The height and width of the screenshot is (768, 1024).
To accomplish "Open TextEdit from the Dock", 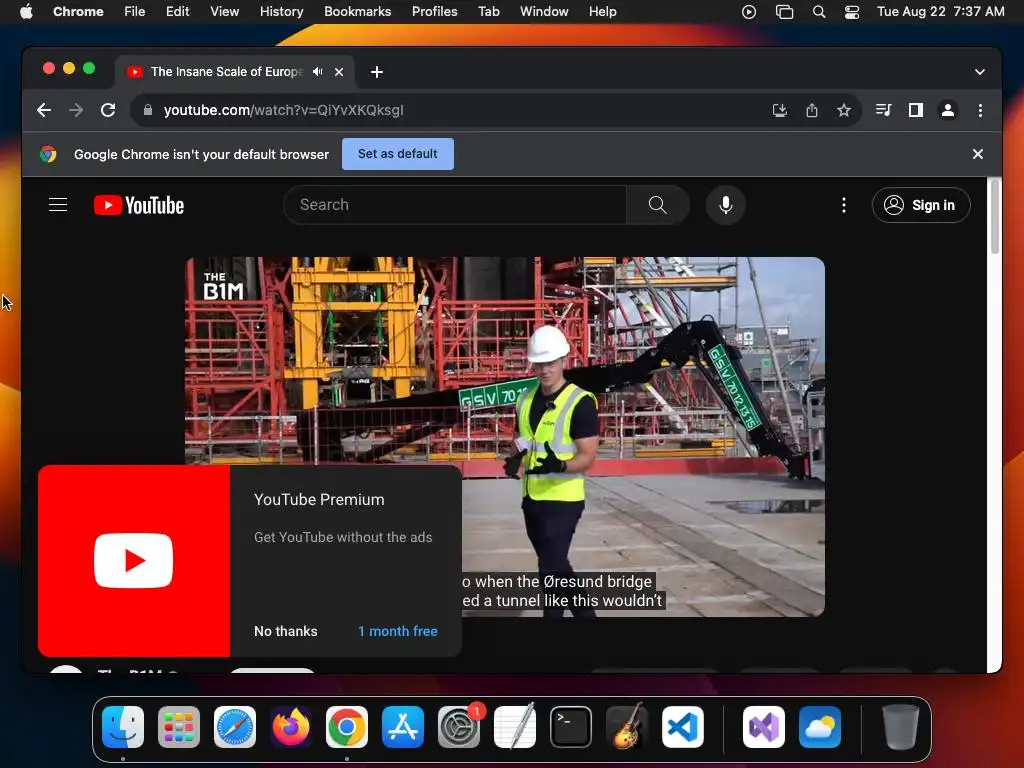I will [x=515, y=727].
